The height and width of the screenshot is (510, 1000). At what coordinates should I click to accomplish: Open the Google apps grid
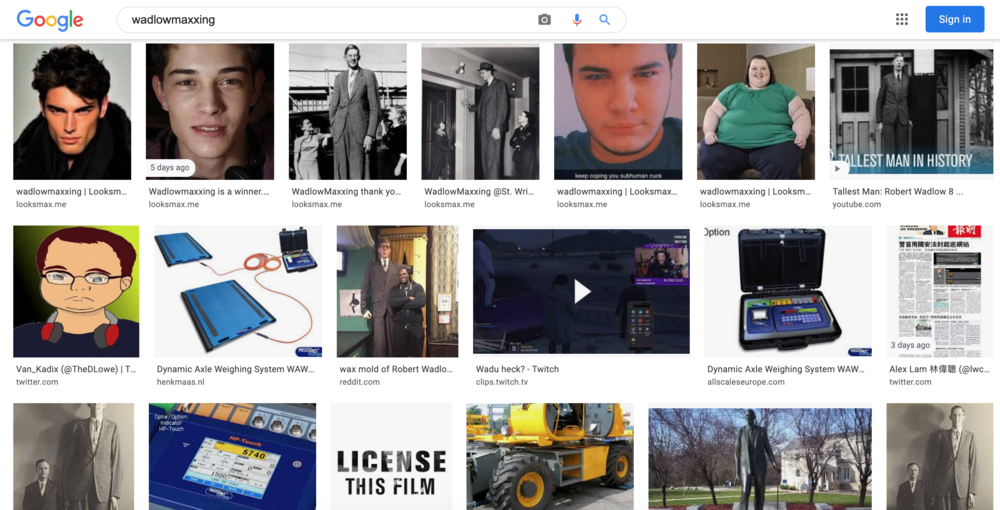coord(902,19)
